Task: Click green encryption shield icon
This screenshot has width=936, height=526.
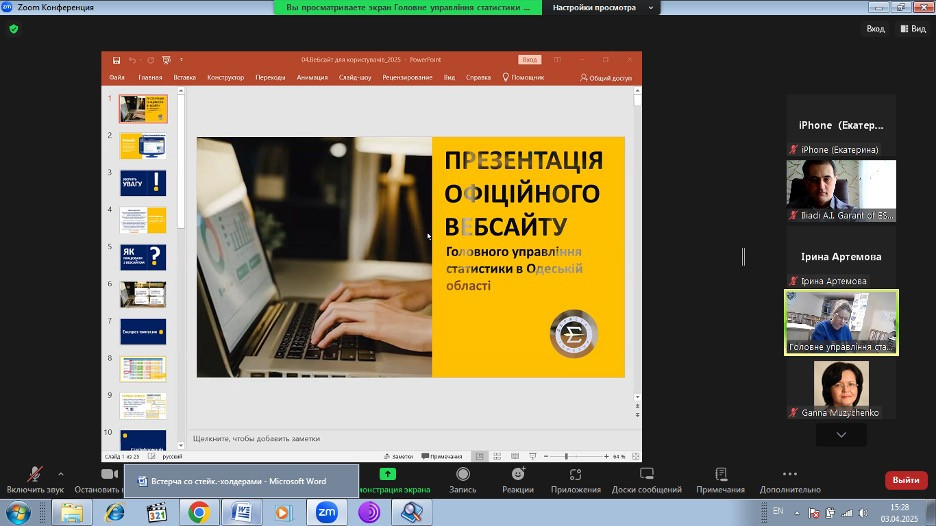Action: click(x=14, y=29)
